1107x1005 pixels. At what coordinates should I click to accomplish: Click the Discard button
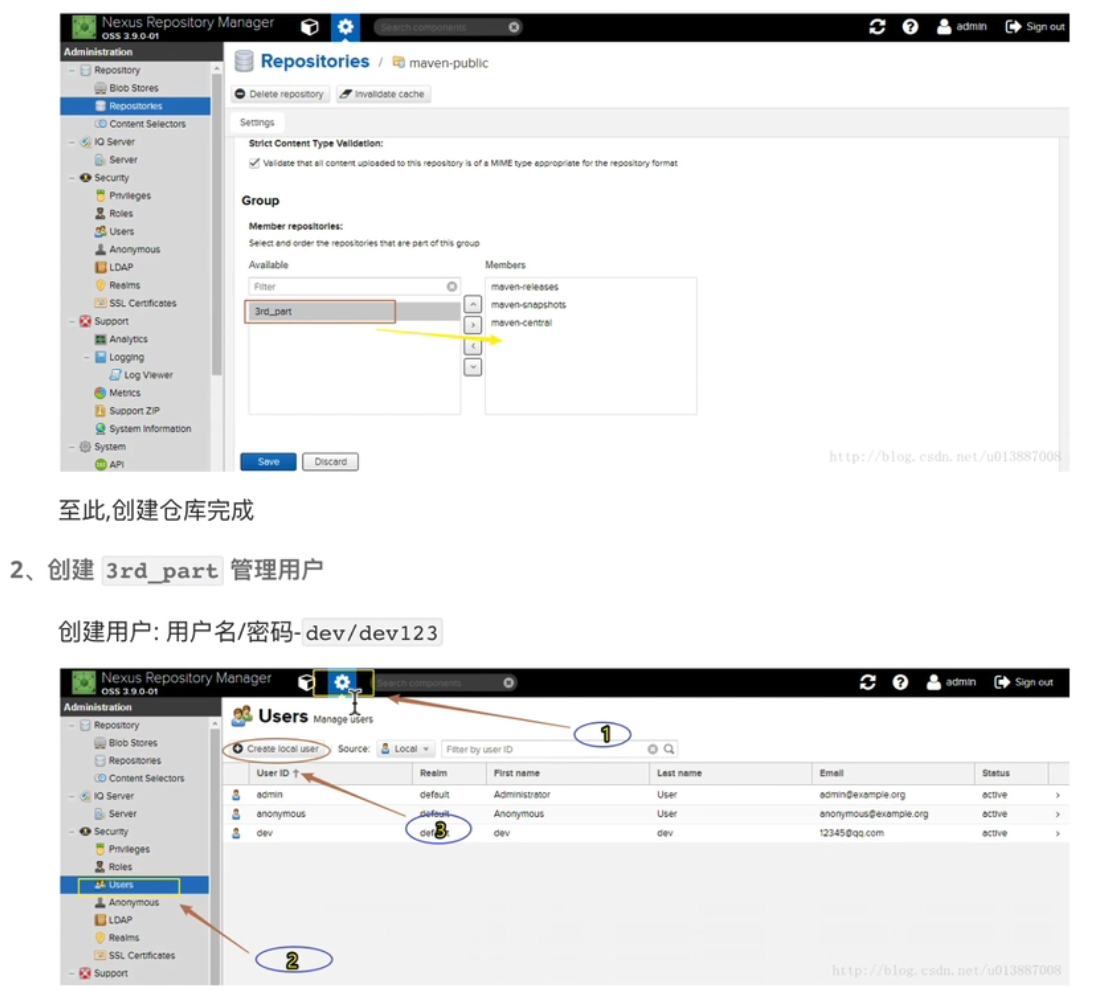point(330,462)
